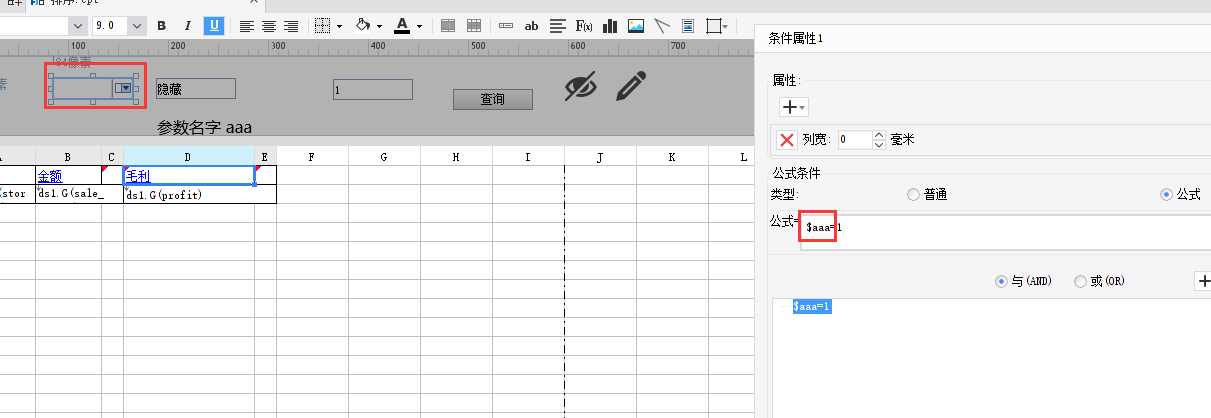The width and height of the screenshot is (1211, 418).
Task: Toggle underline formatting
Action: pyautogui.click(x=213, y=26)
